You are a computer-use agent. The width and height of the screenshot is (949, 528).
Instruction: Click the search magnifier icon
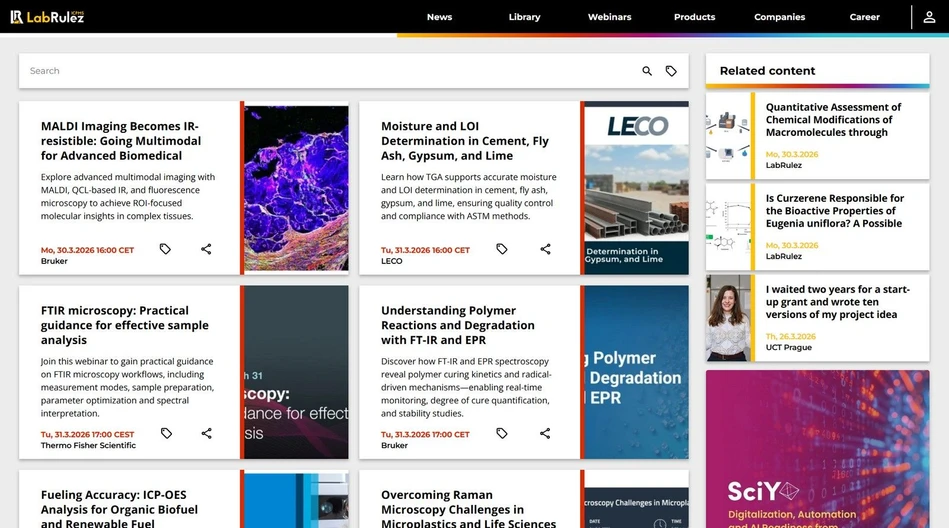(647, 71)
